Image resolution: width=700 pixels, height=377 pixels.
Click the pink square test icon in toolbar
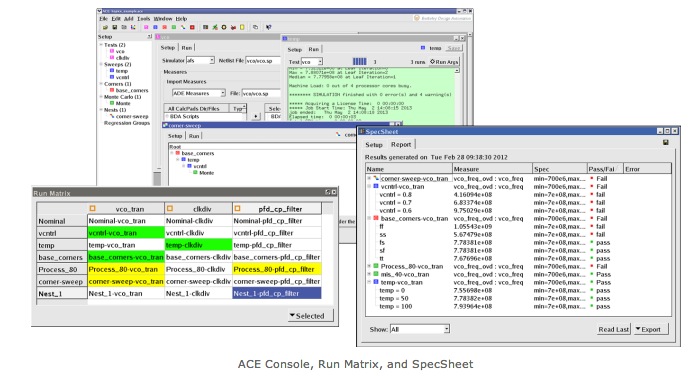coord(146,27)
